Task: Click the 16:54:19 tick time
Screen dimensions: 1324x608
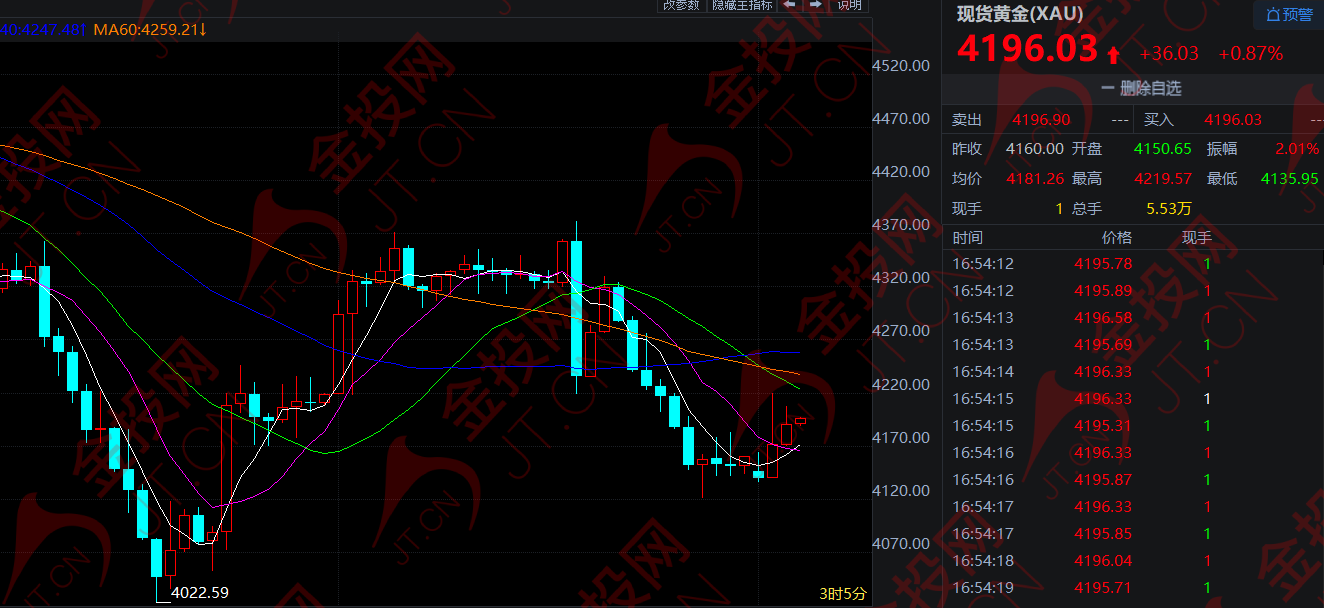Action: tap(983, 588)
